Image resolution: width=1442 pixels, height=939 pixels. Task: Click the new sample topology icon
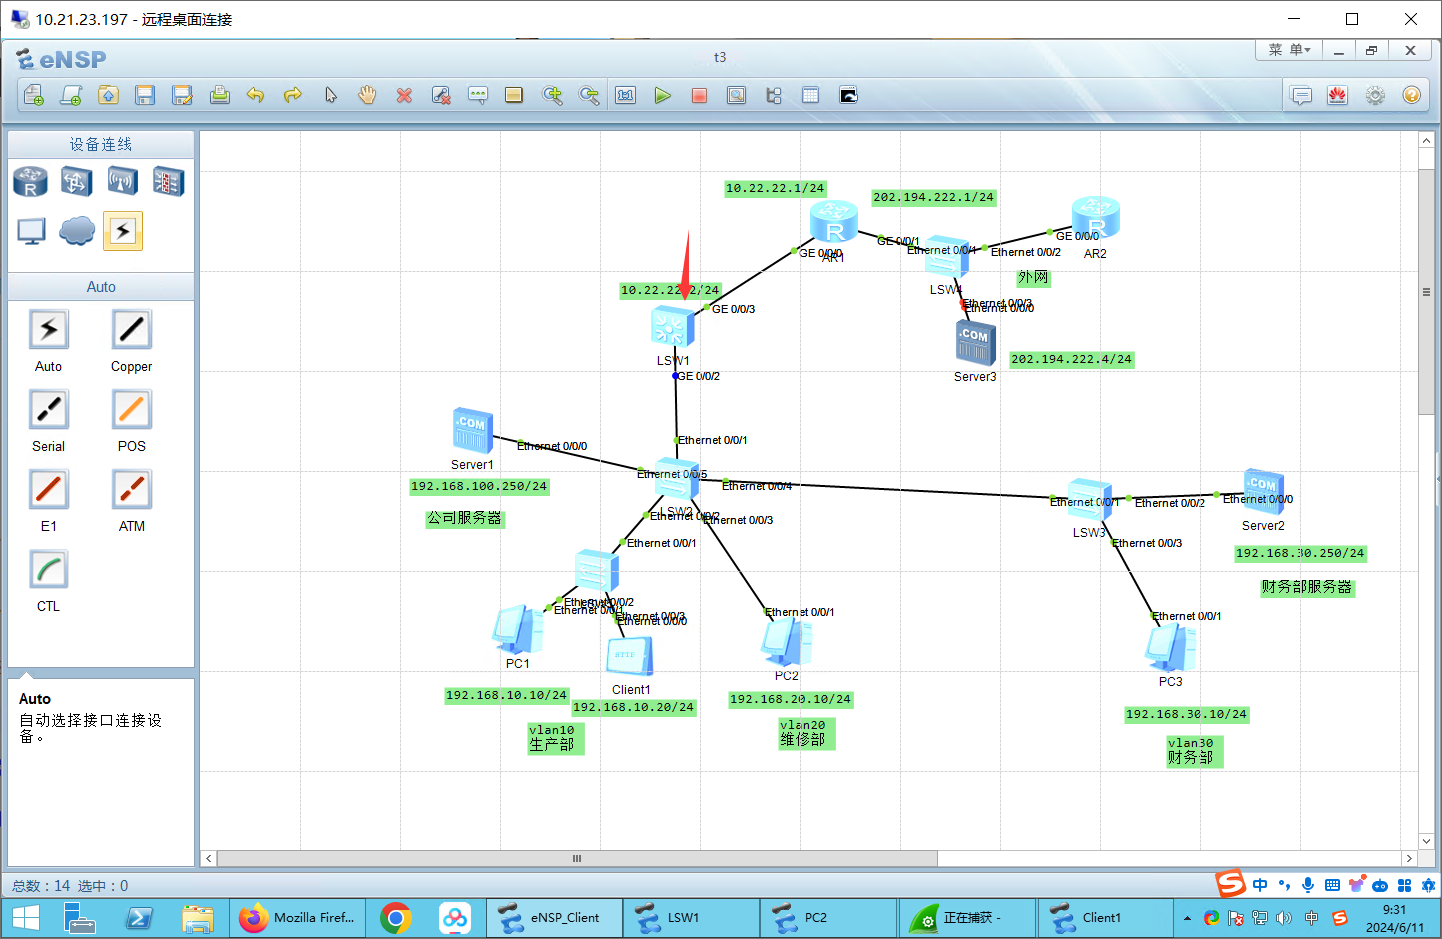pyautogui.click(x=71, y=95)
